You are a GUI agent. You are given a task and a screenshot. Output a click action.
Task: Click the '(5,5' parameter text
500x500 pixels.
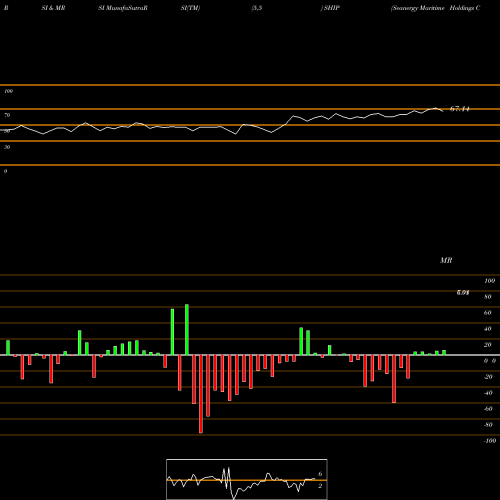pyautogui.click(x=257, y=8)
